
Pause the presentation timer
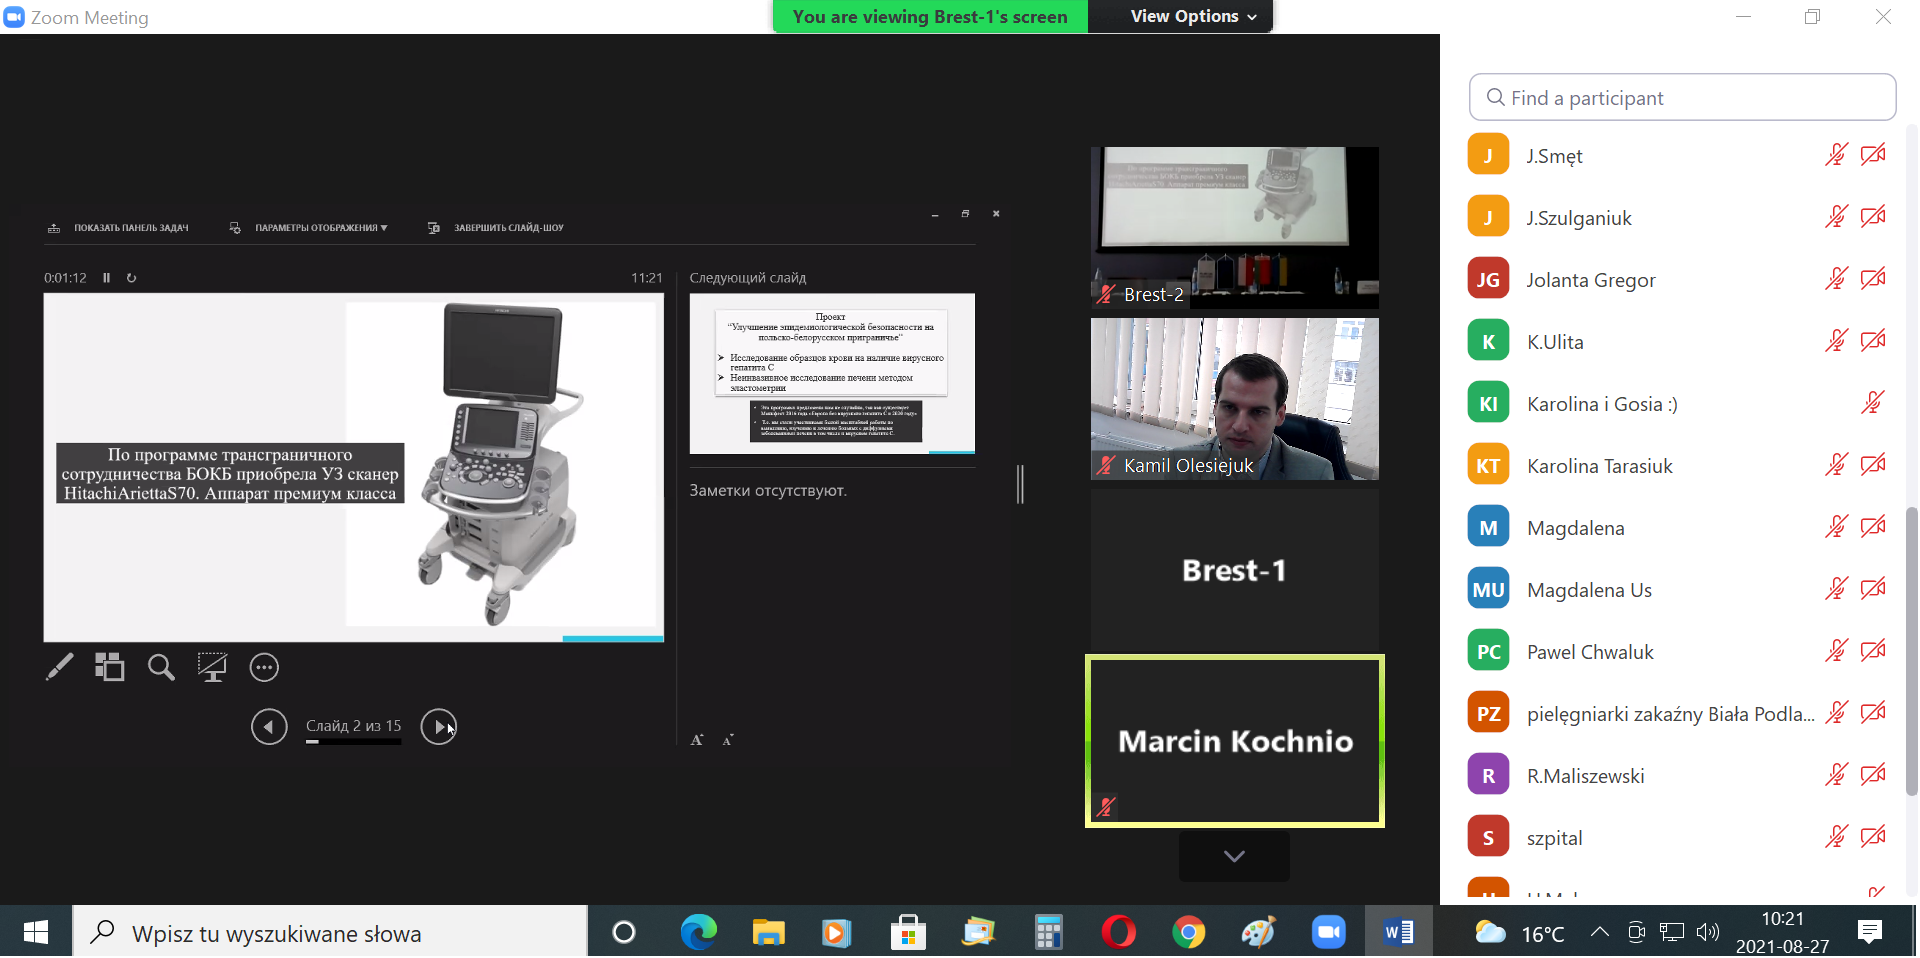(106, 278)
